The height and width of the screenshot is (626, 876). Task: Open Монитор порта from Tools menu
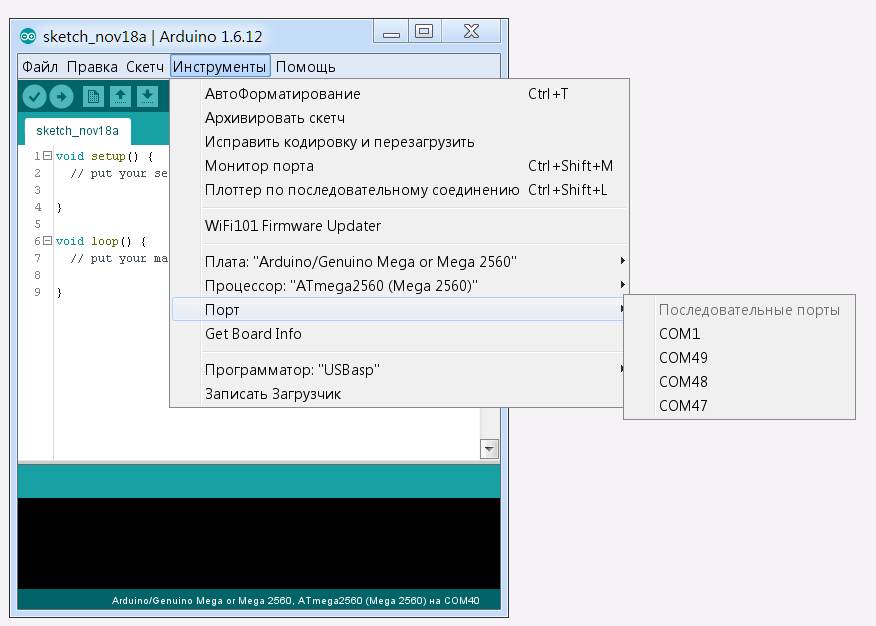pos(259,166)
